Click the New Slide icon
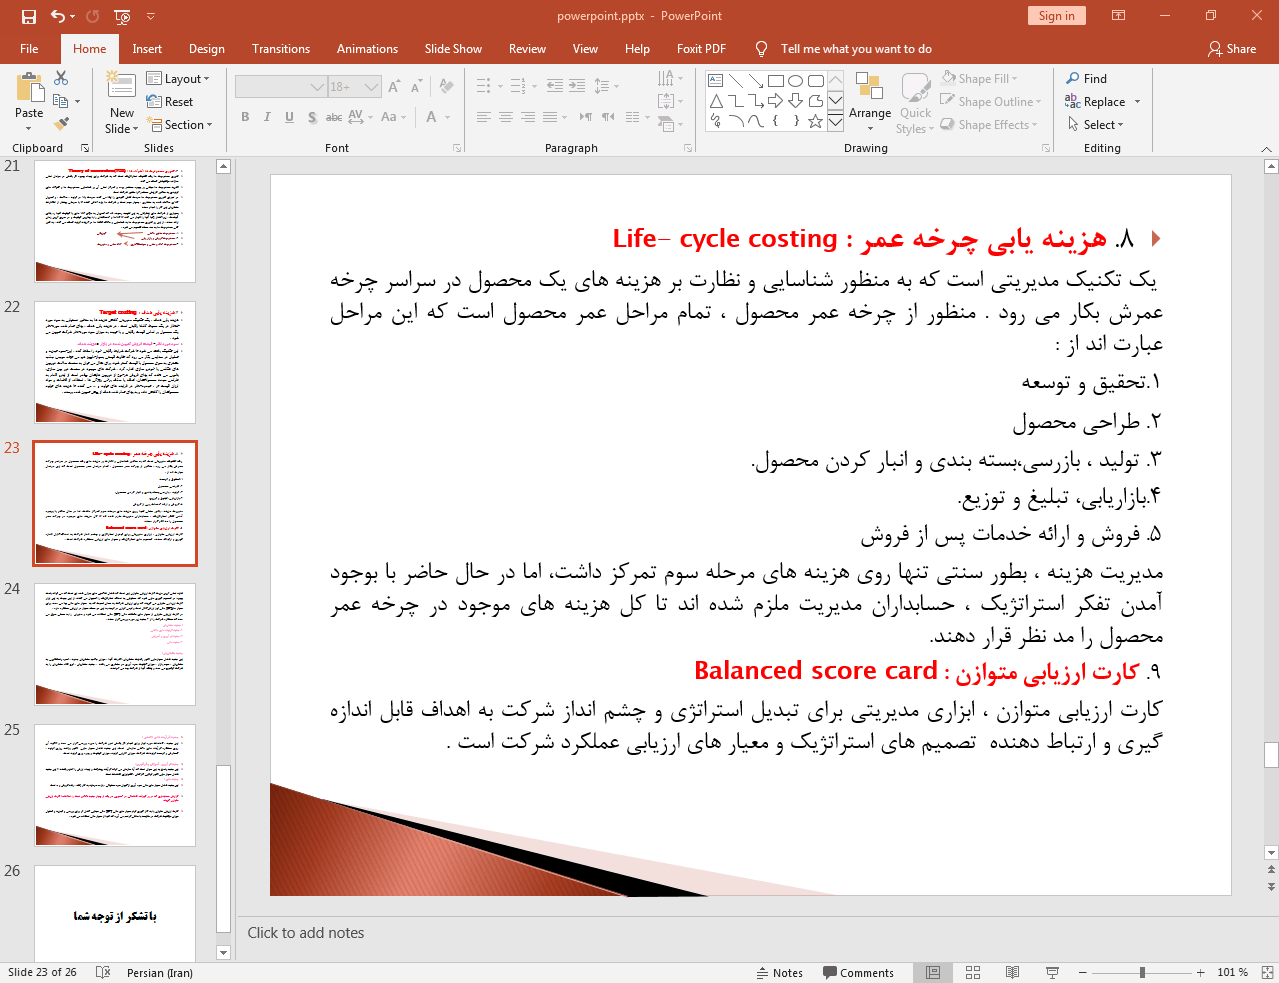Viewport: 1279px width, 983px height. point(122,86)
